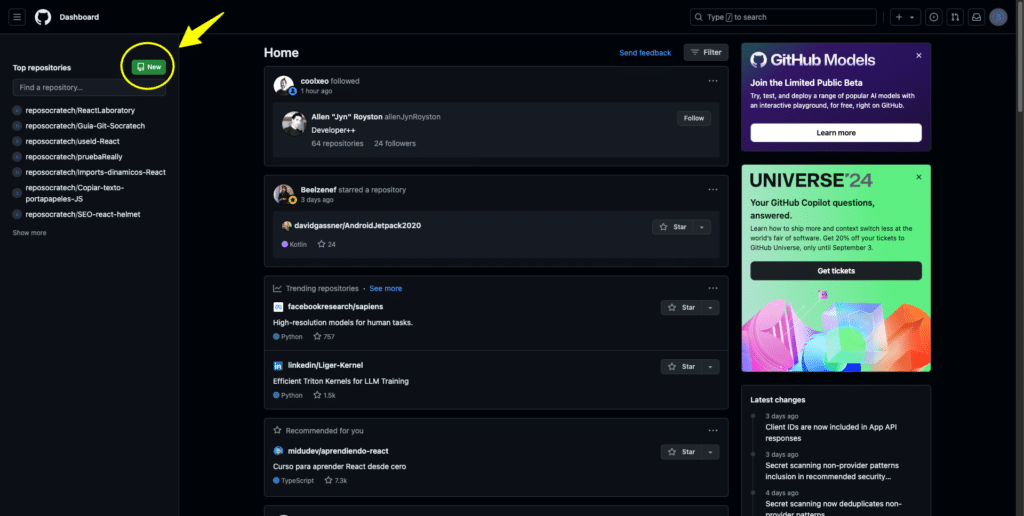Star facebookresearch/sapiens
The image size is (1024, 516).
click(x=681, y=308)
